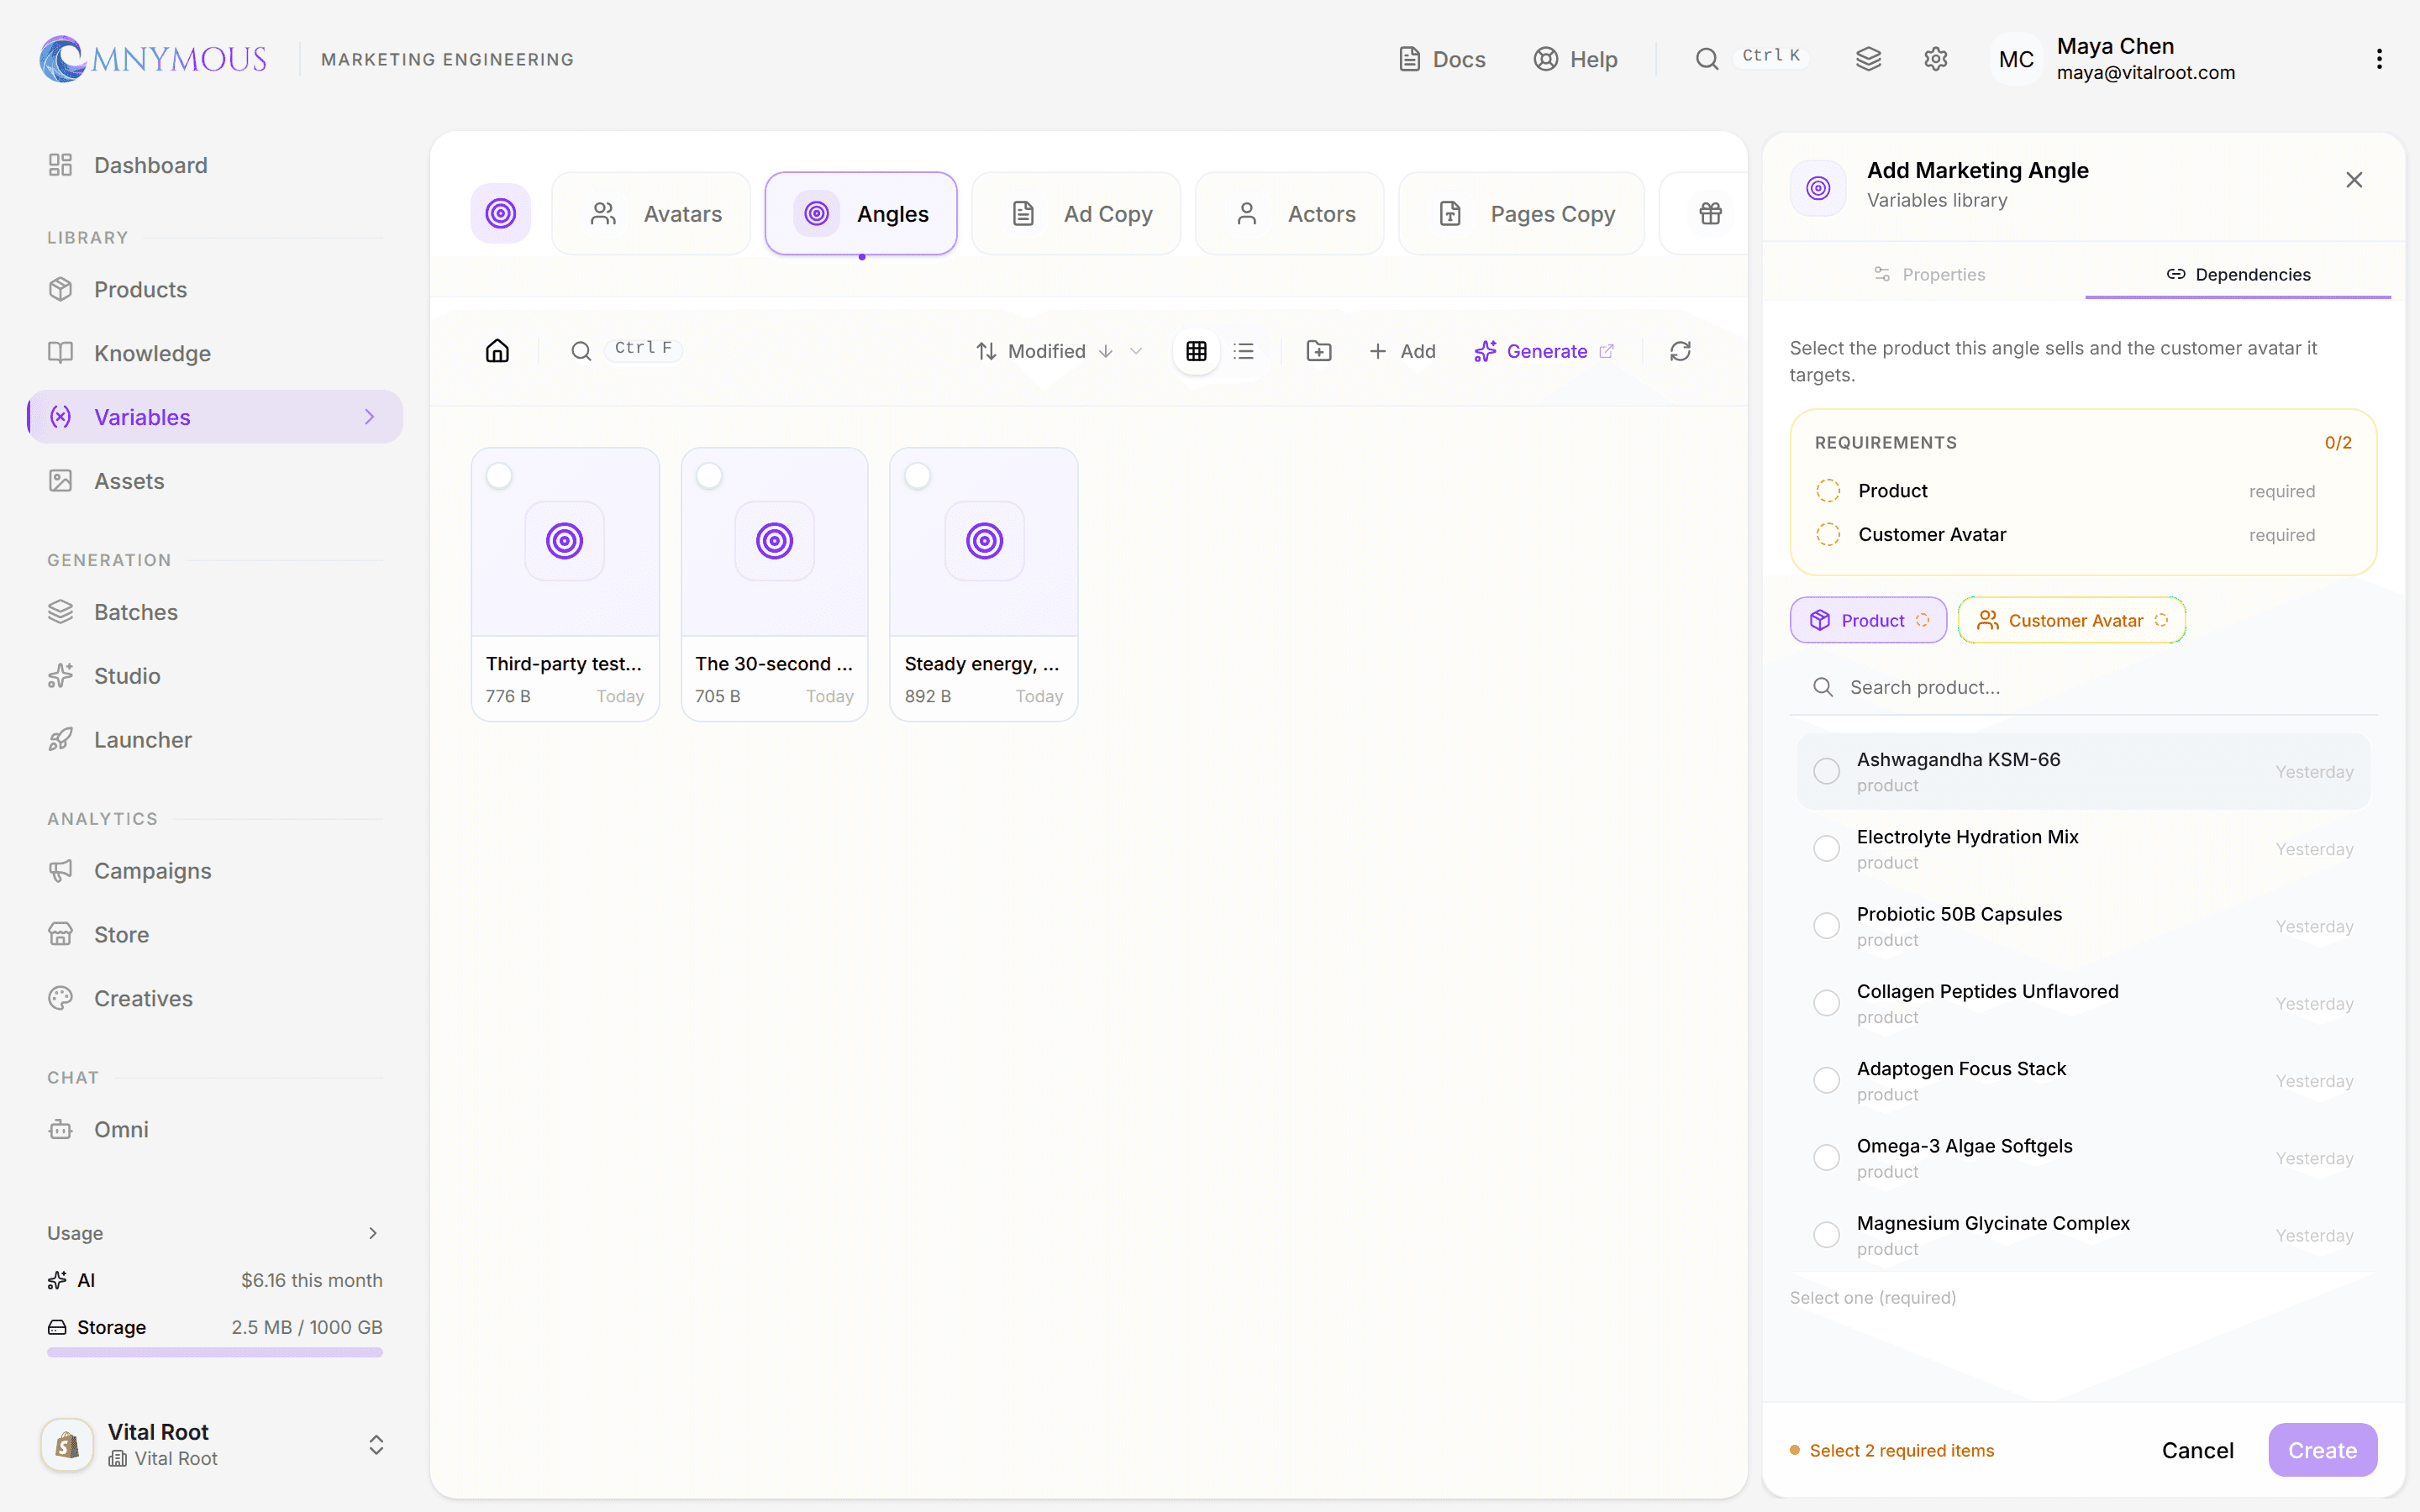The height and width of the screenshot is (1512, 2420).
Task: Expand the Usage section
Action: click(x=215, y=1233)
